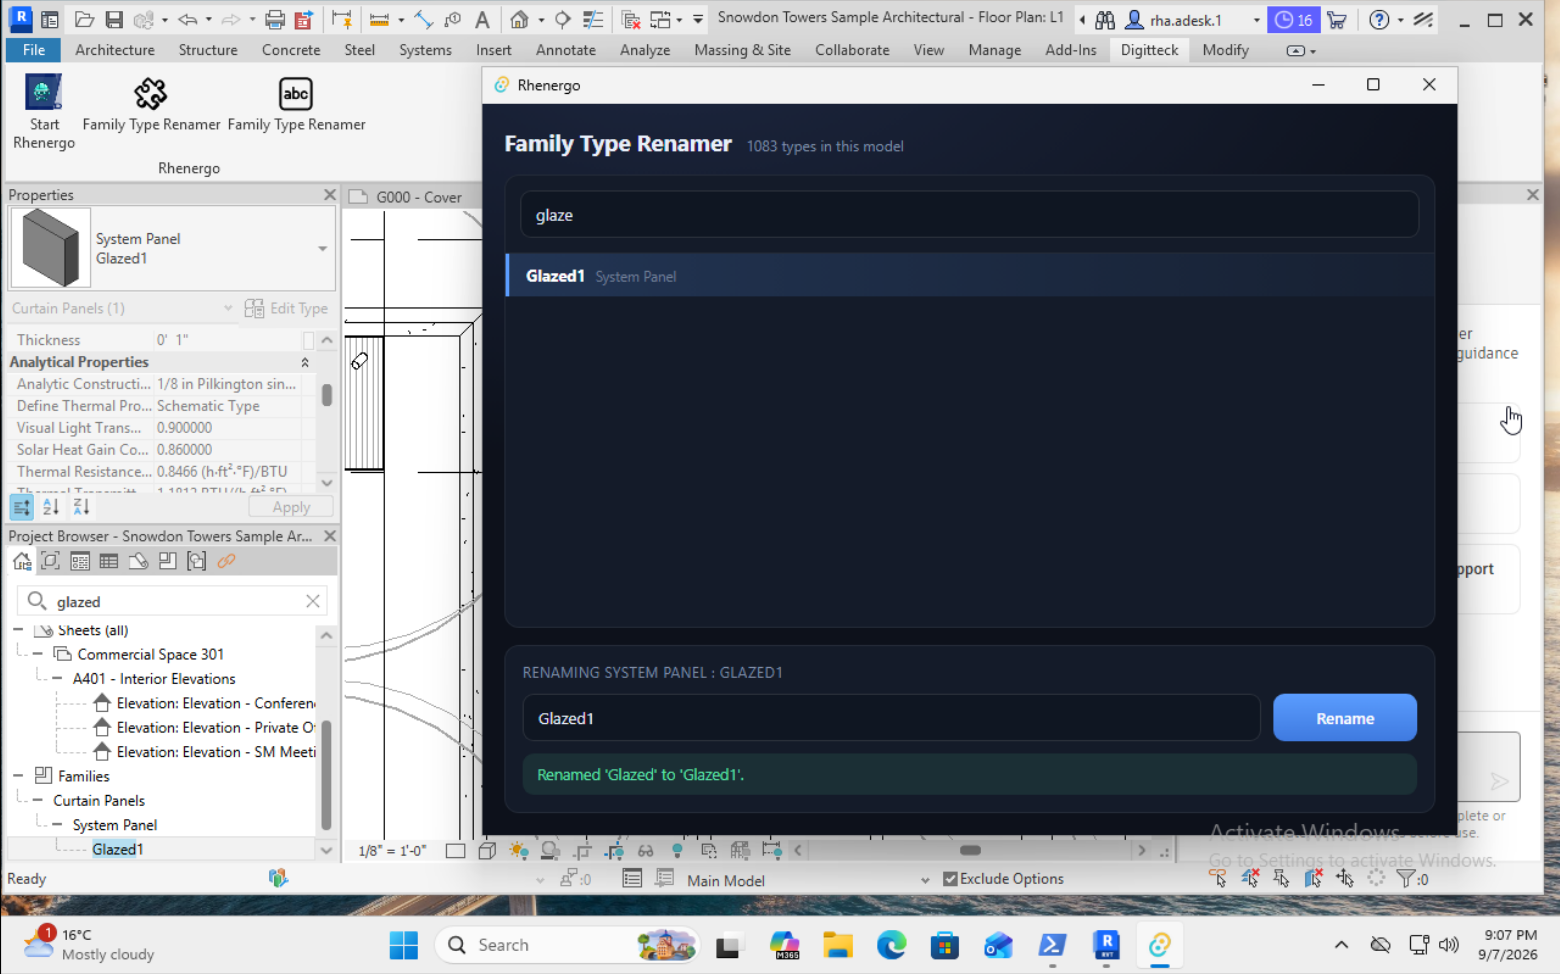Screen dimensions: 1560x979
Task: Toggle Thin Lines in the quick access toolbar
Action: click(593, 19)
